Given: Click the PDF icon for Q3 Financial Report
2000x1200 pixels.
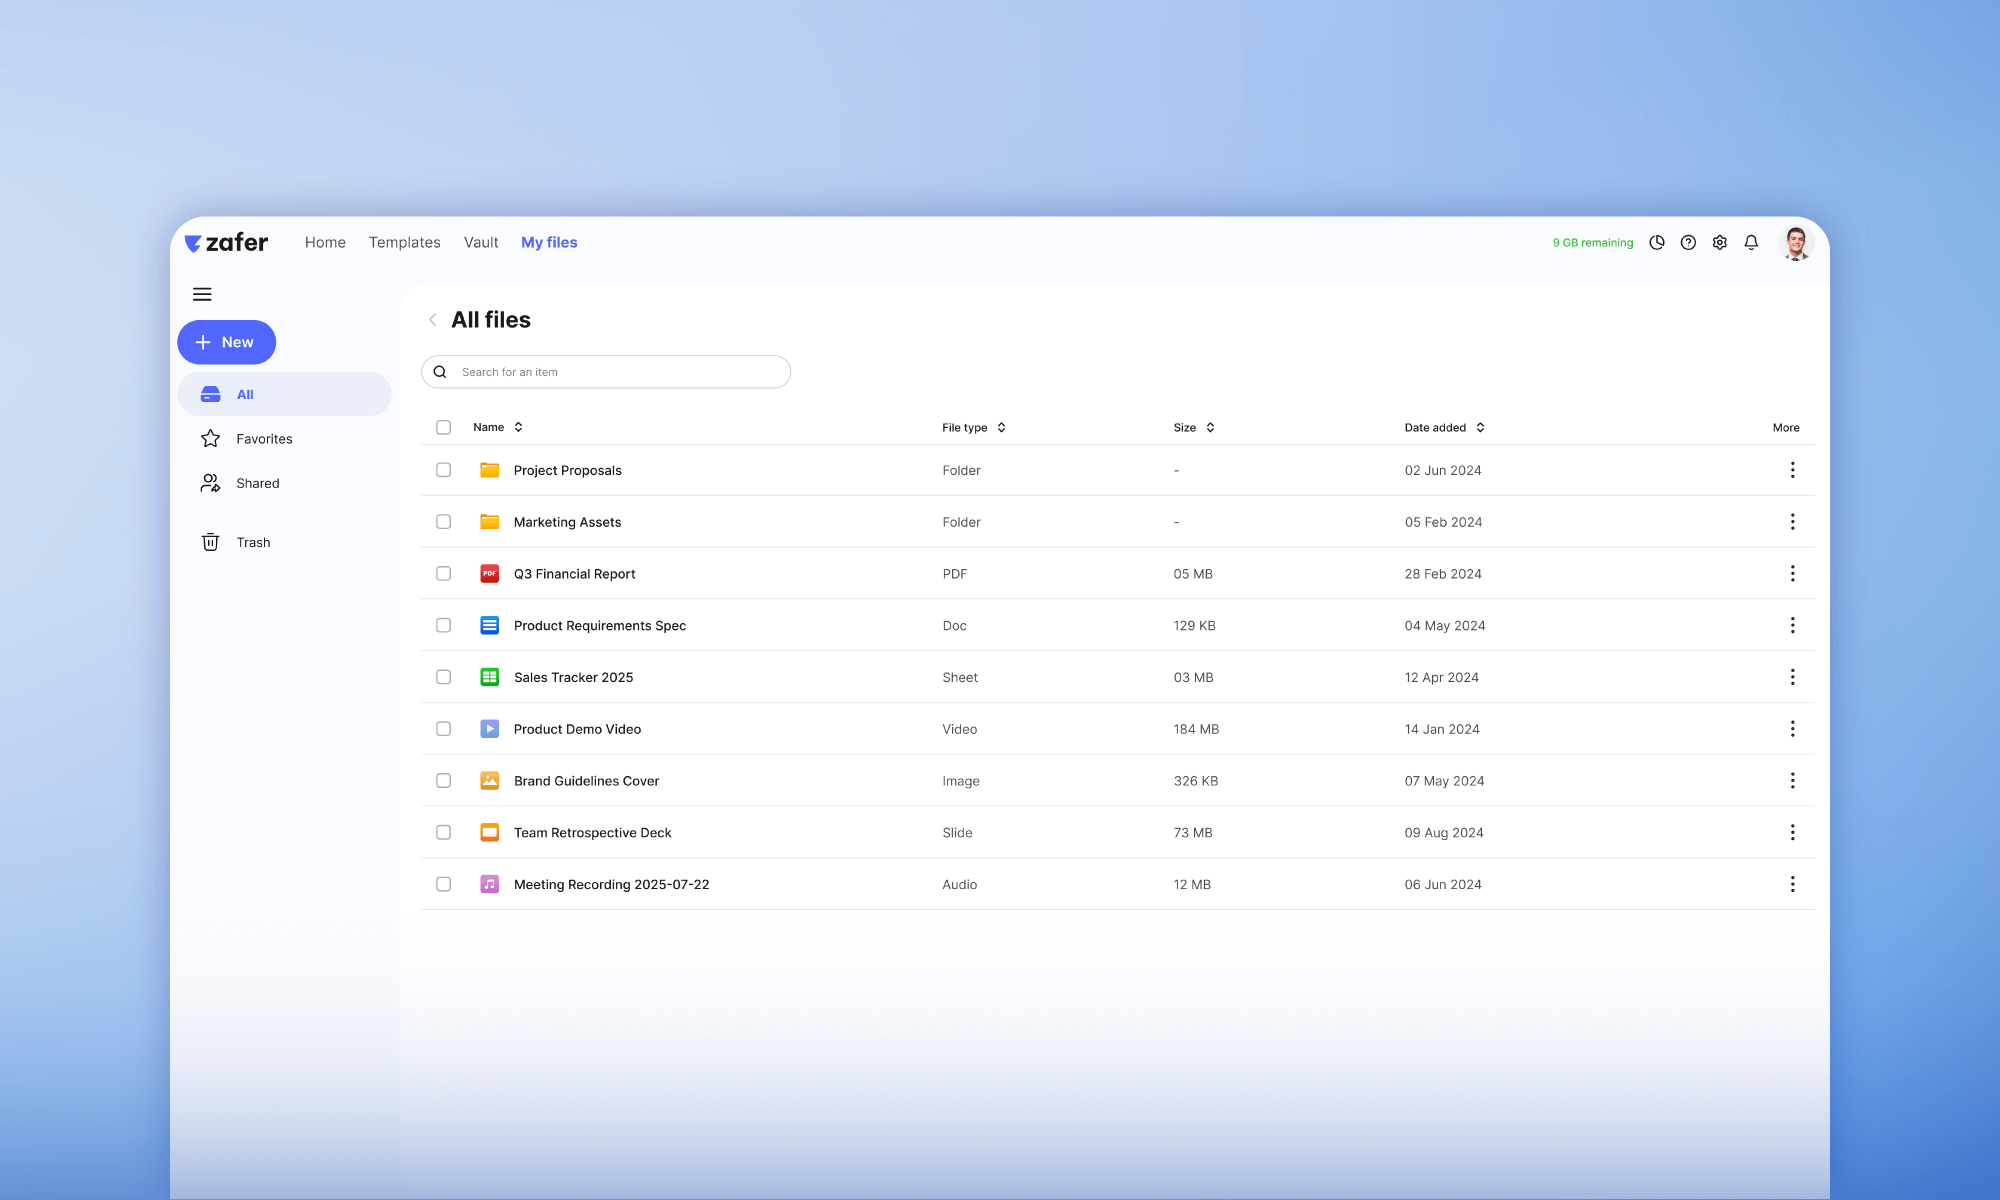Looking at the screenshot, I should click(x=489, y=574).
